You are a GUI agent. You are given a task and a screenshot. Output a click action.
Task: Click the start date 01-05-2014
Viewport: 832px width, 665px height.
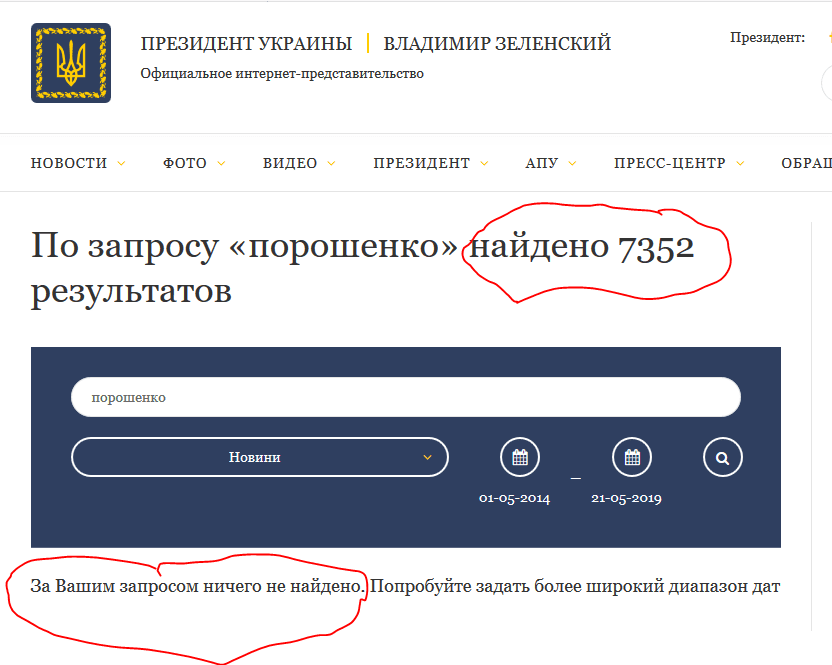click(x=514, y=498)
